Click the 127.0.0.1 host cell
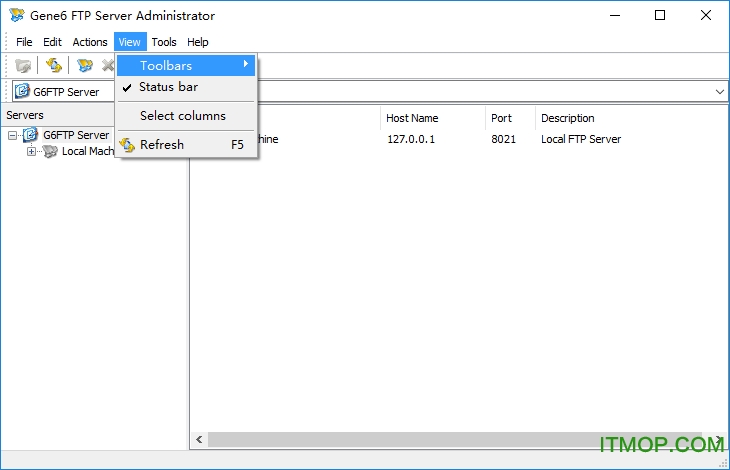This screenshot has height=470, width=730. [x=411, y=139]
